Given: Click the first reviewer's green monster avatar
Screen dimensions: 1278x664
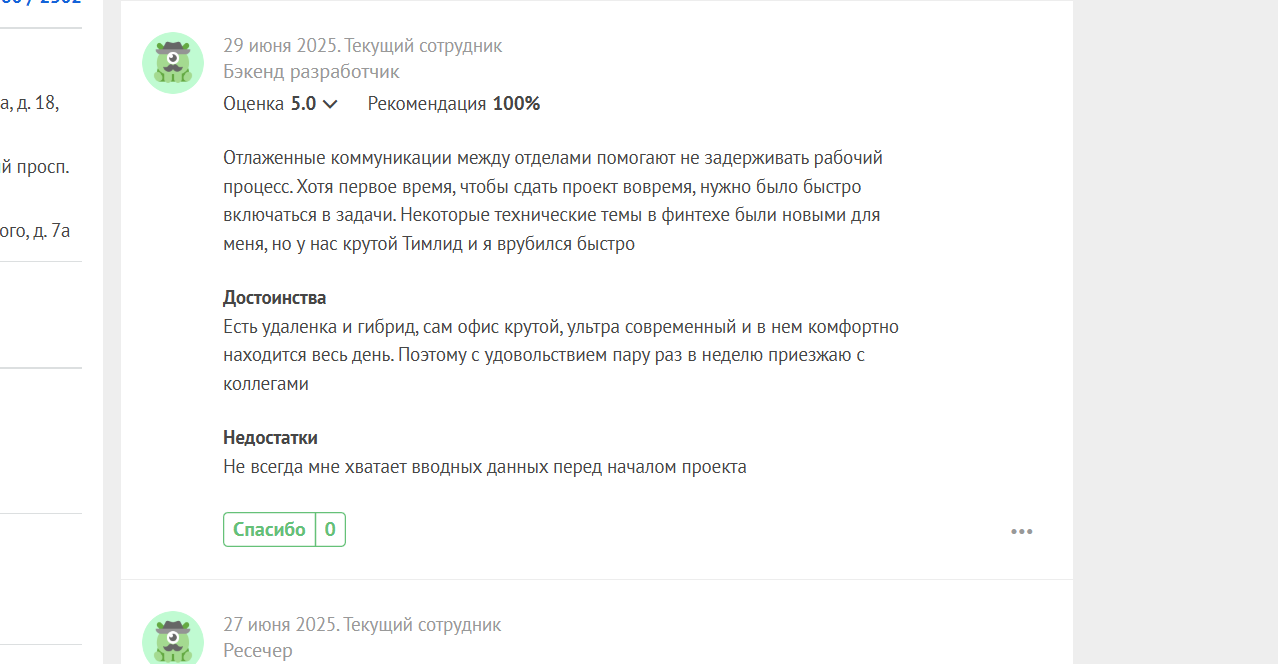Looking at the screenshot, I should coord(173,63).
